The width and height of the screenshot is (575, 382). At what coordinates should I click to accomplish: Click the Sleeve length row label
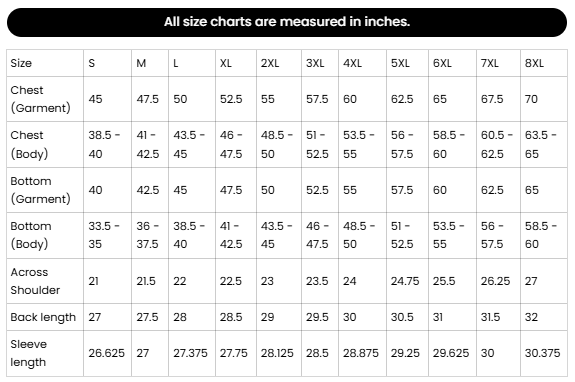[x=45, y=353]
